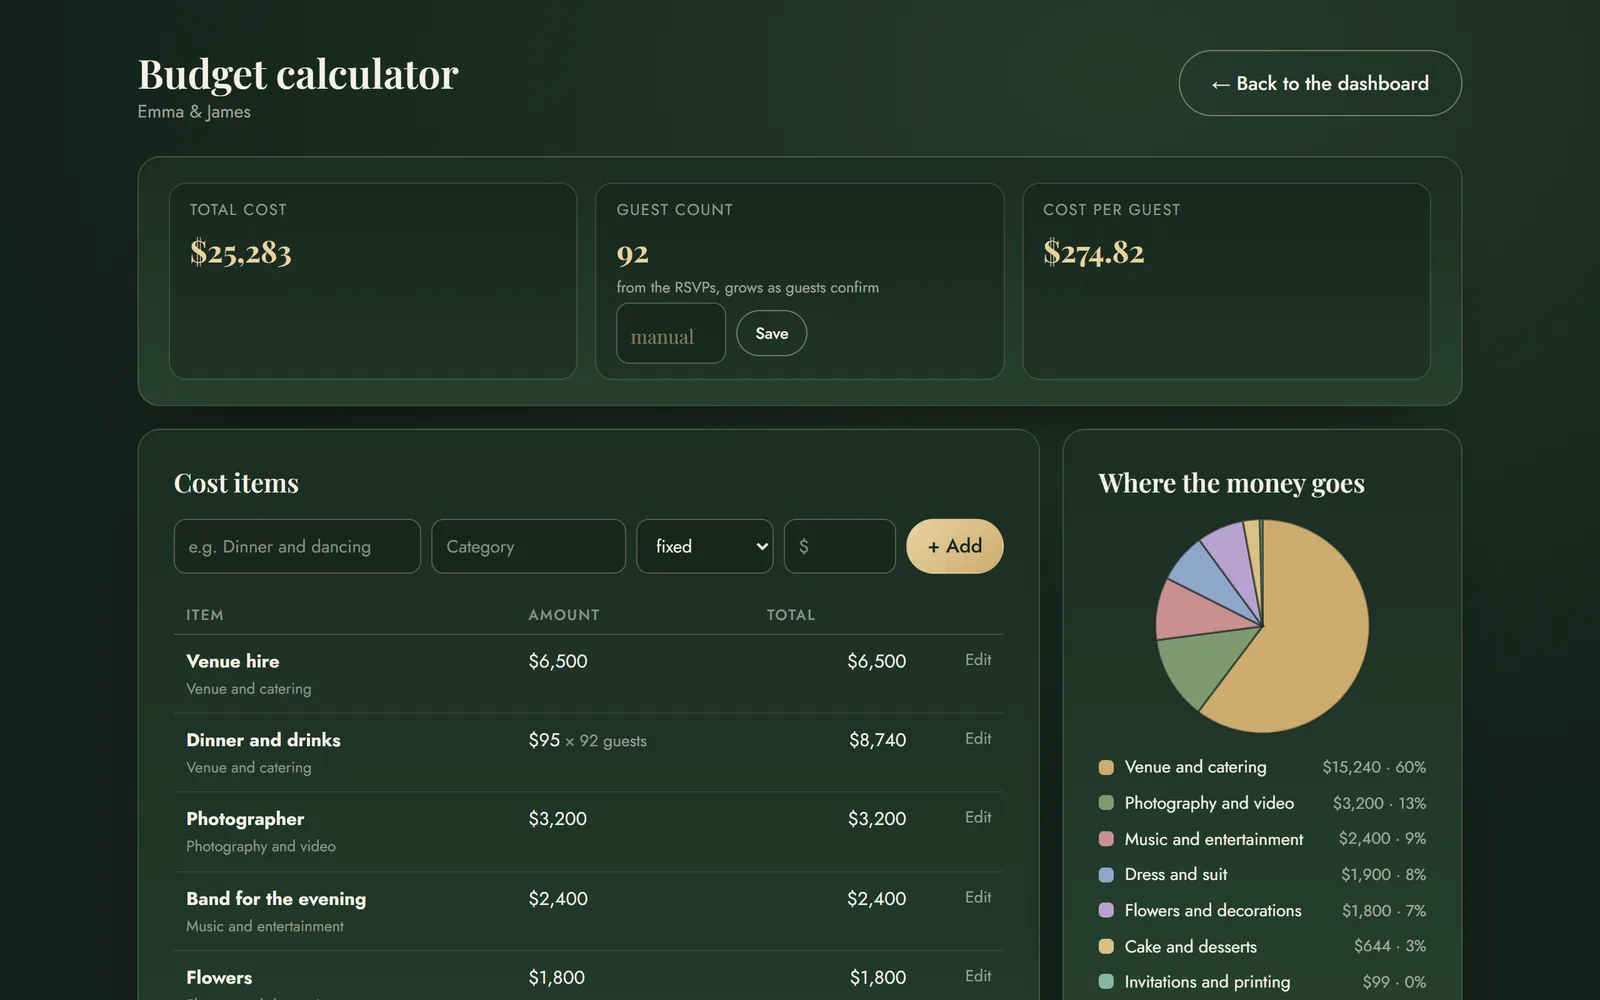
Task: Click the ITEM column header
Action: pos(205,615)
